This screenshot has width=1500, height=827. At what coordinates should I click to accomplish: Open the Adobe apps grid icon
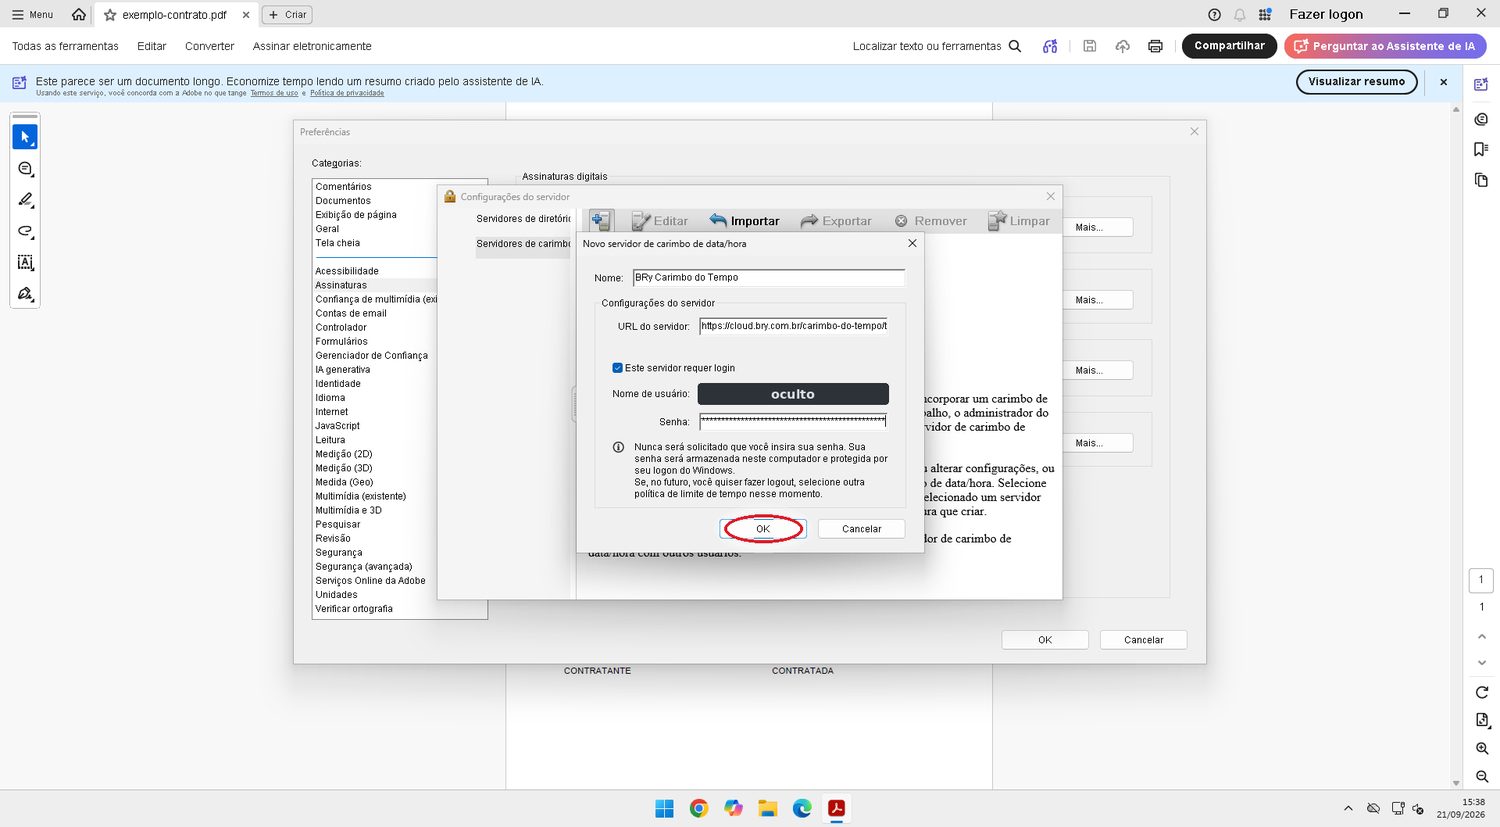(1265, 14)
